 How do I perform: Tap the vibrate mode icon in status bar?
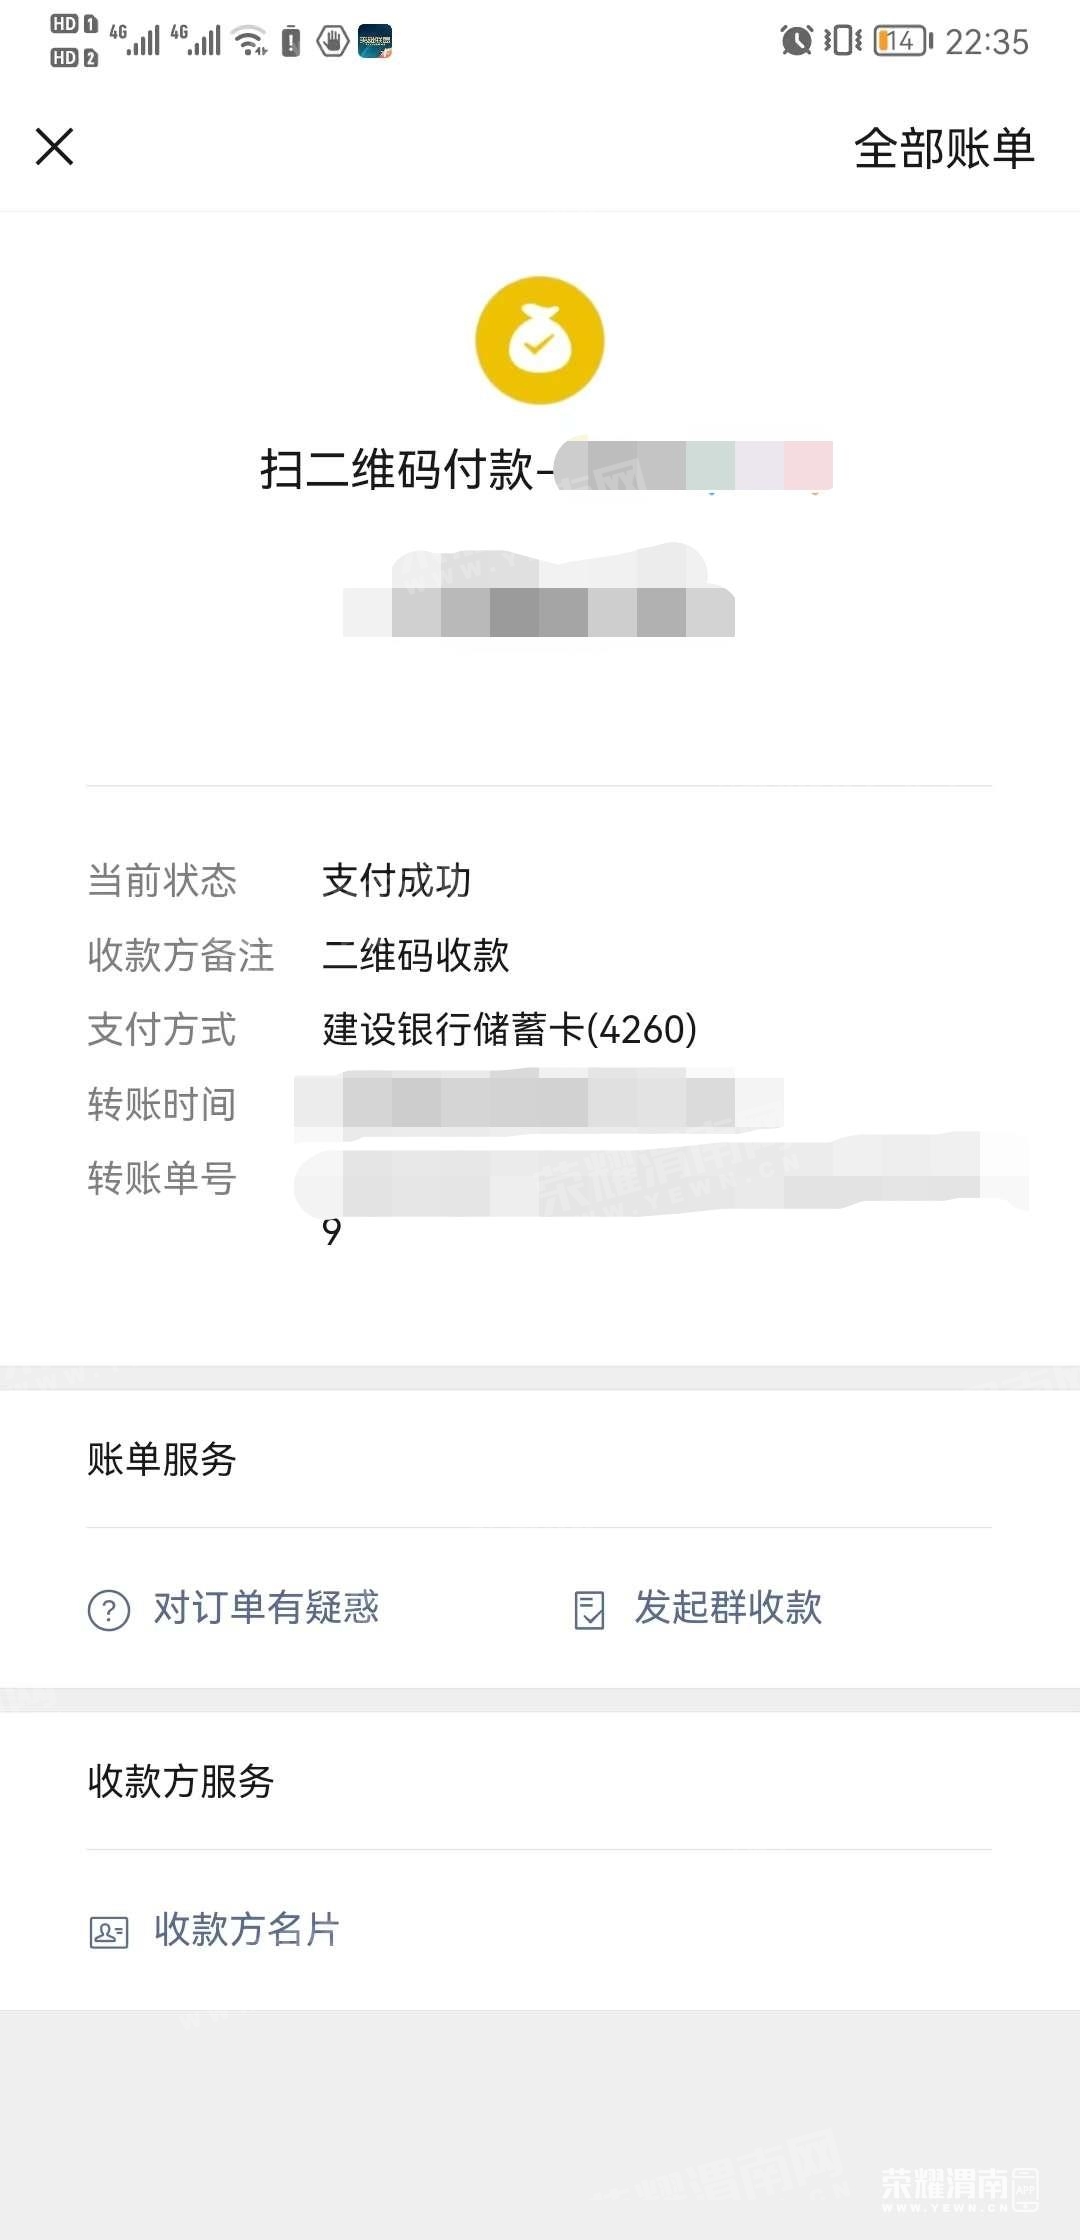click(842, 41)
